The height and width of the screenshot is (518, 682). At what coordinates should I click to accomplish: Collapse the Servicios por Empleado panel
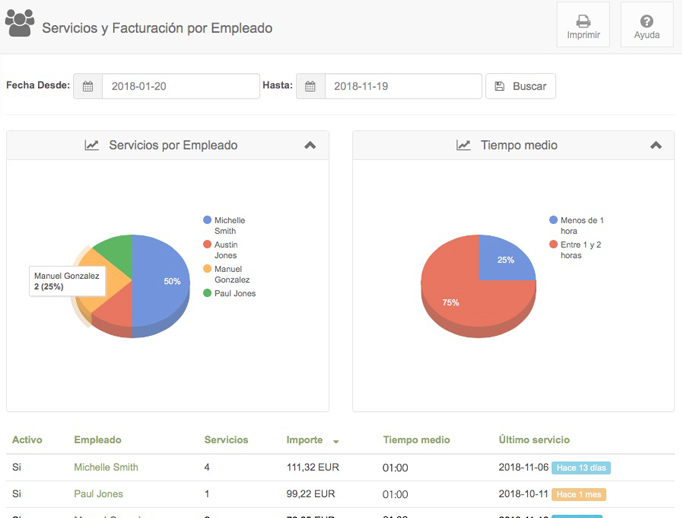pyautogui.click(x=310, y=146)
